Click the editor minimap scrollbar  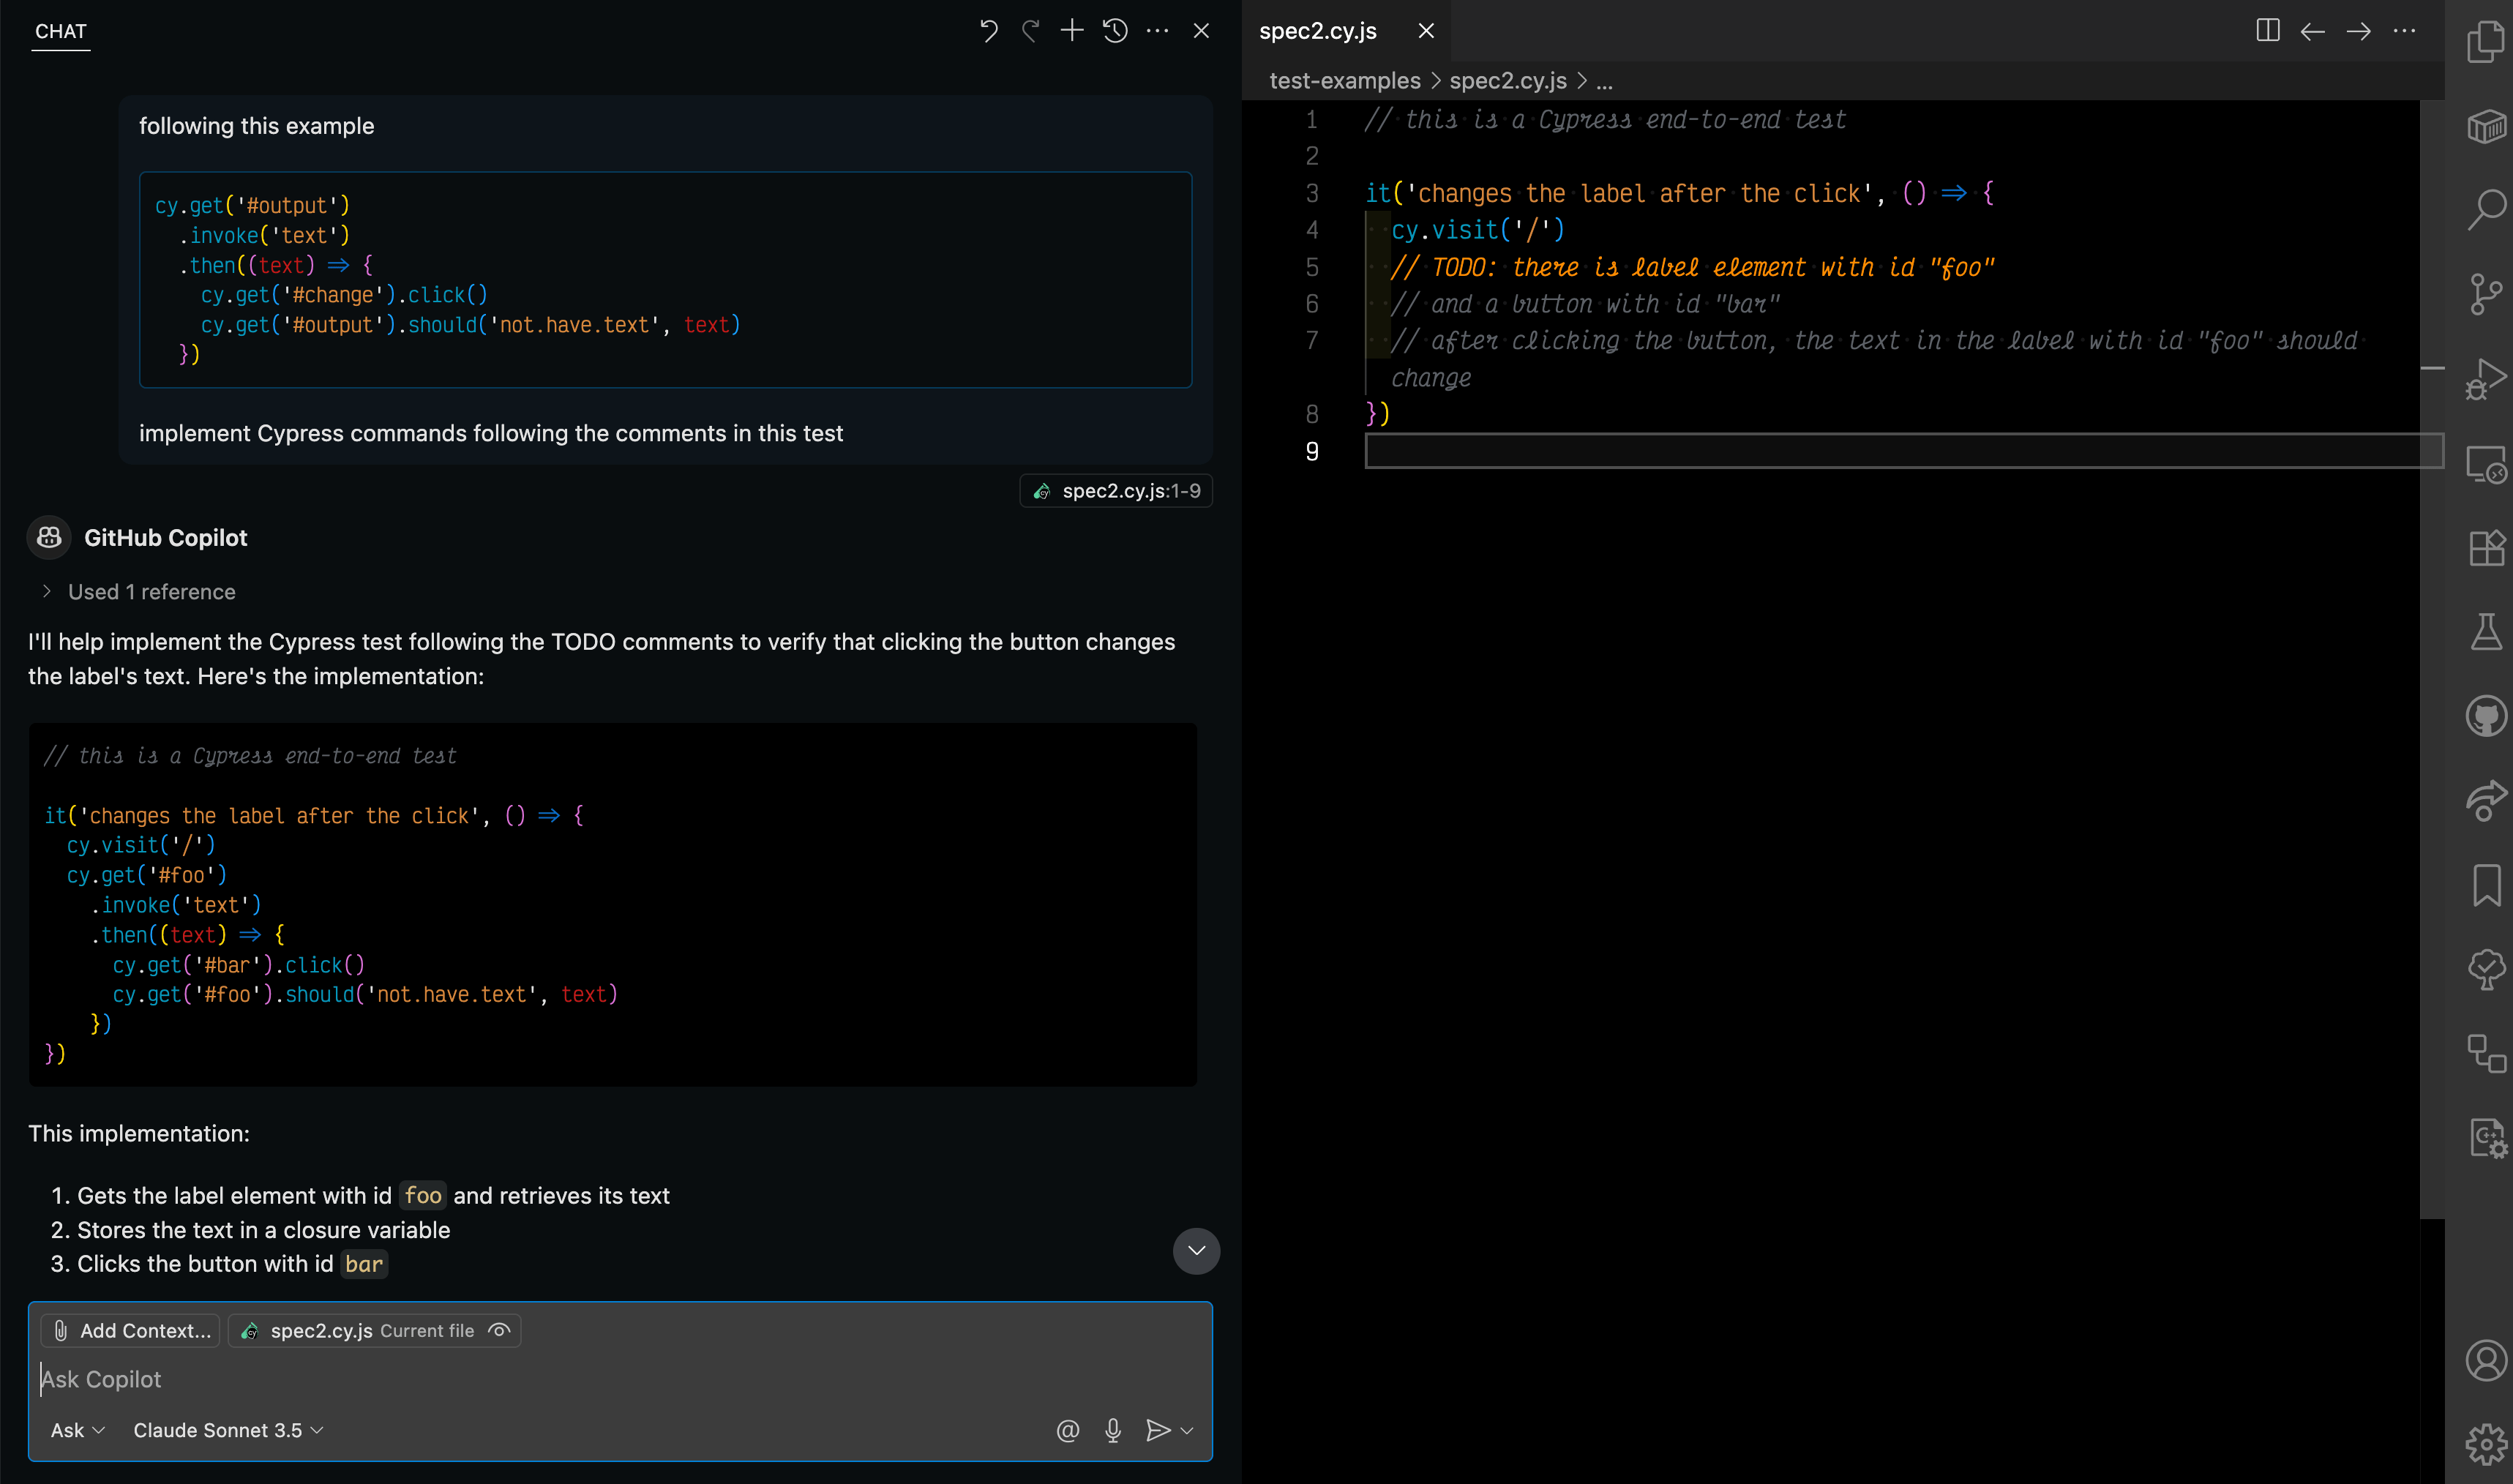coord(2432,660)
